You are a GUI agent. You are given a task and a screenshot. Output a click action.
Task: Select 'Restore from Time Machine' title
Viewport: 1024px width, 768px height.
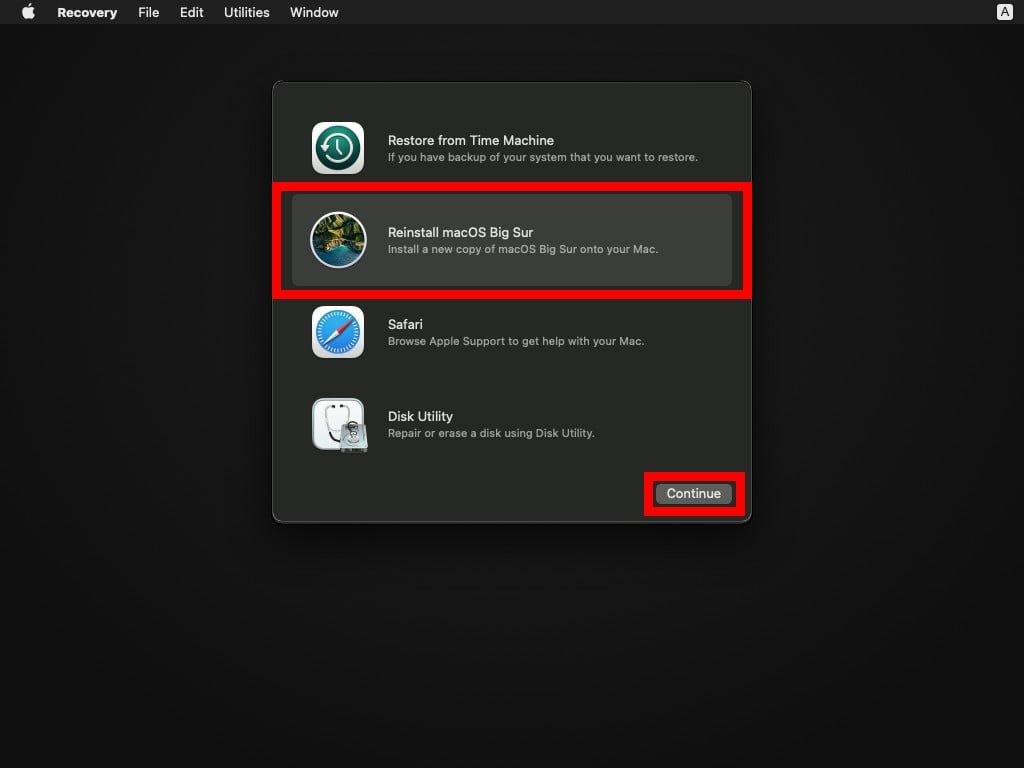(x=471, y=140)
